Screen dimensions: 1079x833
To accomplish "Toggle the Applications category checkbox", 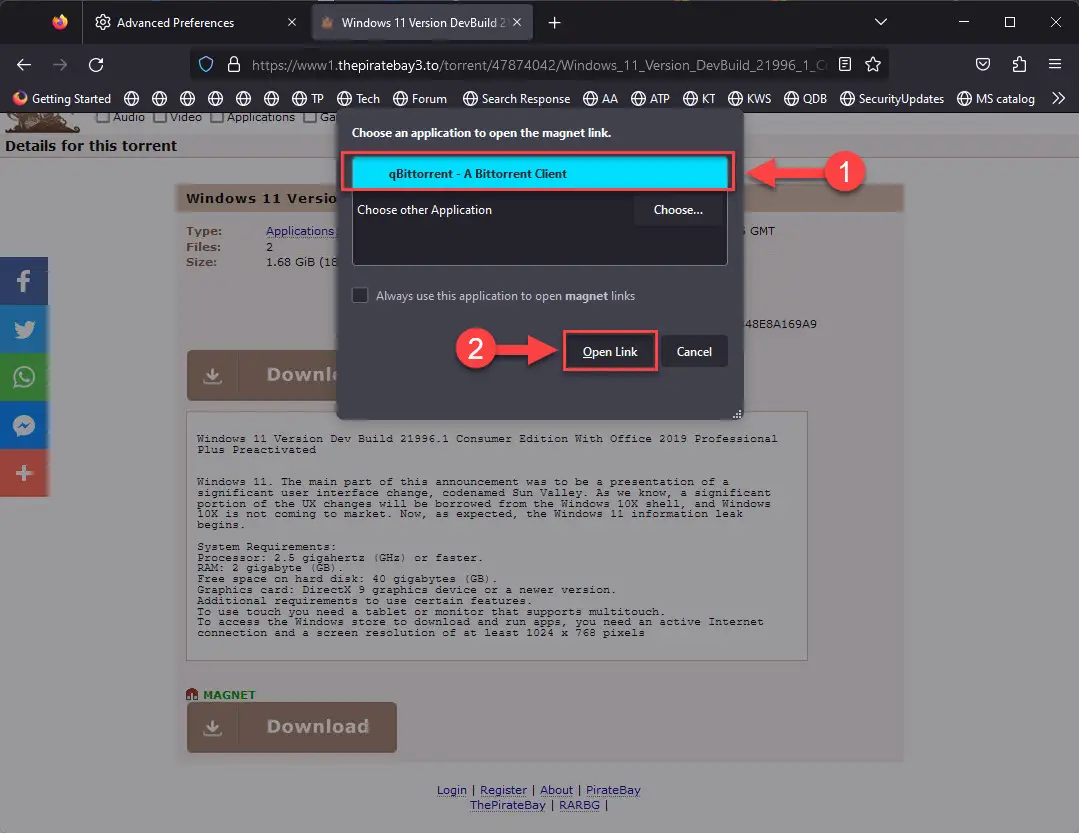I will point(216,117).
